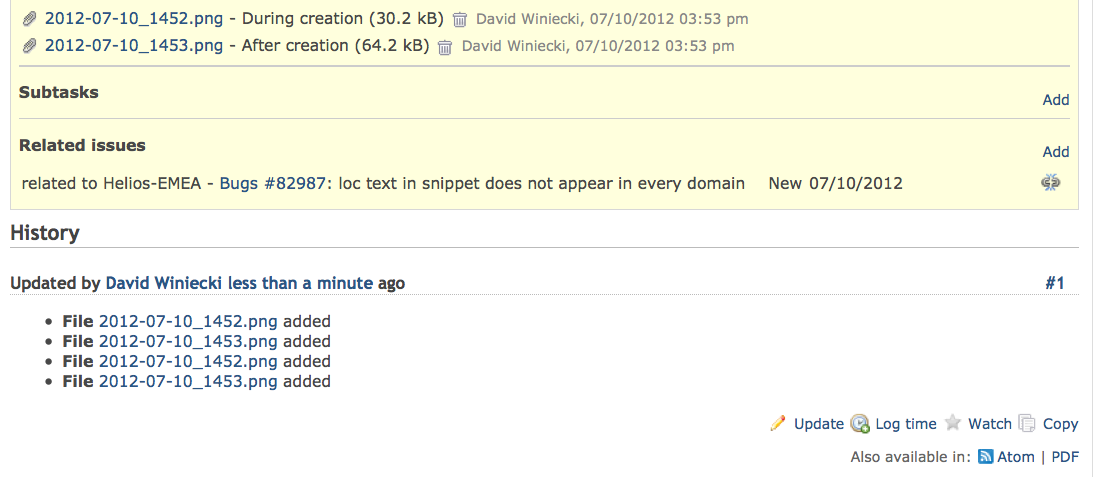Click paperclip icon beside 2012-07-10_1453.png

tap(29, 47)
